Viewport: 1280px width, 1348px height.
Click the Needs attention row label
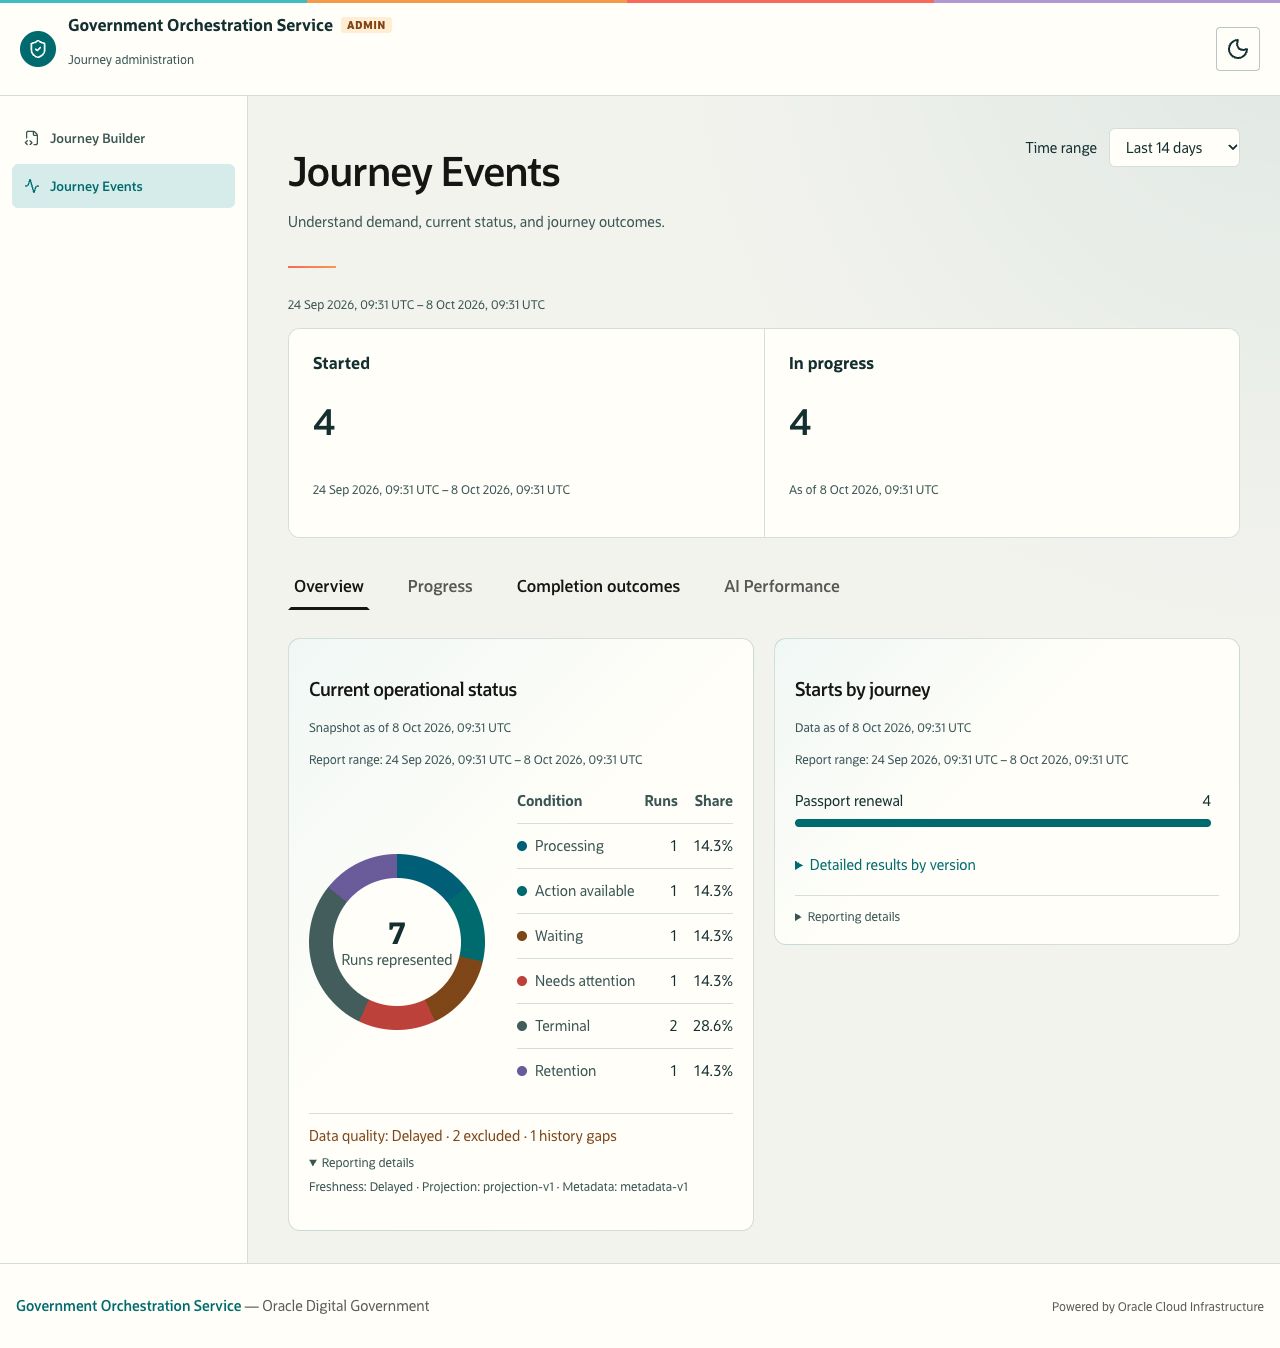click(585, 981)
